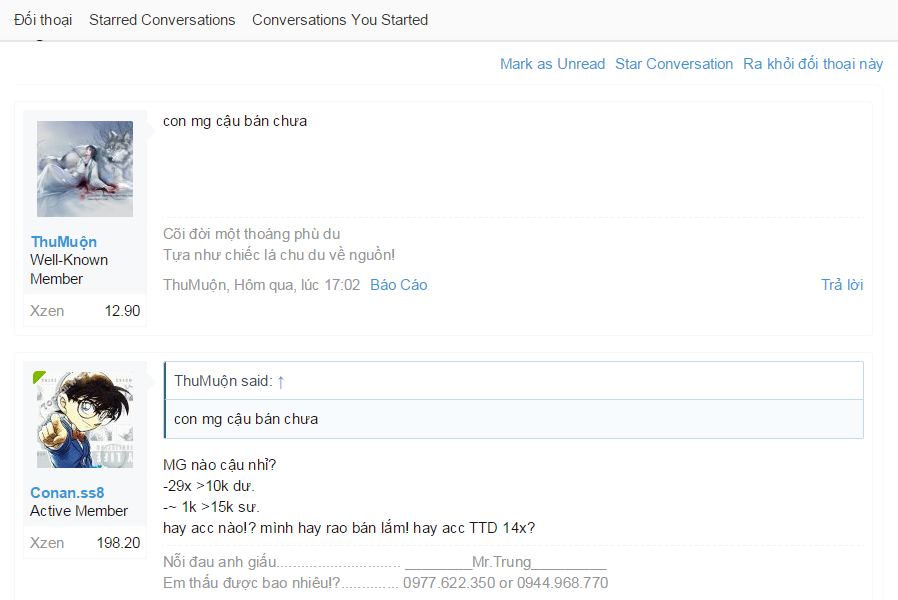The image size is (898, 600).
Task: Switch to Starred Conversations tab
Action: 162,20
